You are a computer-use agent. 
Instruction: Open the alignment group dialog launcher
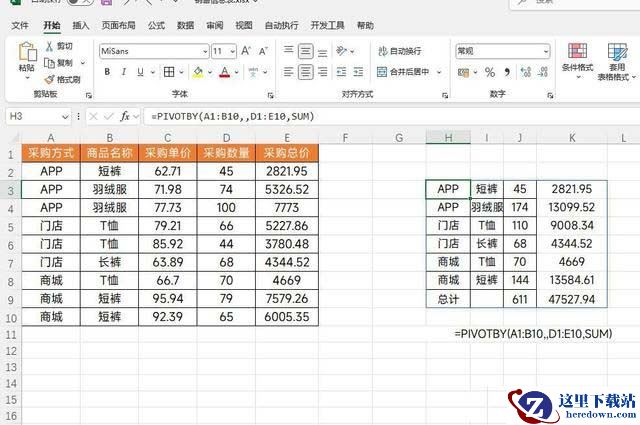pos(445,95)
